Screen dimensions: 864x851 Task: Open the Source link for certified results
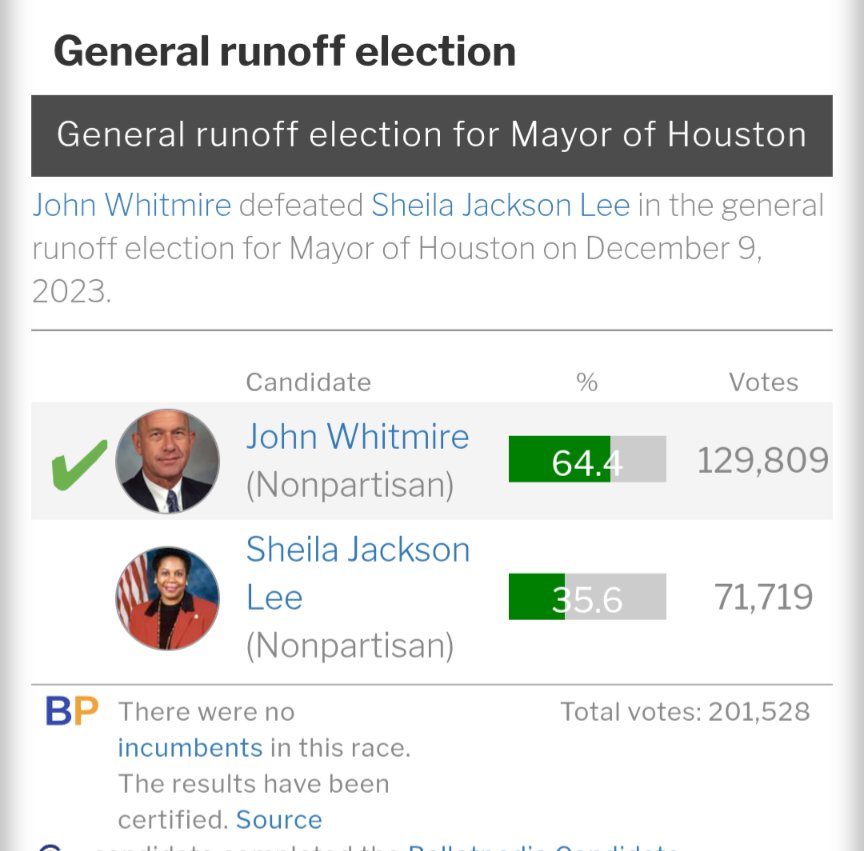click(x=279, y=820)
